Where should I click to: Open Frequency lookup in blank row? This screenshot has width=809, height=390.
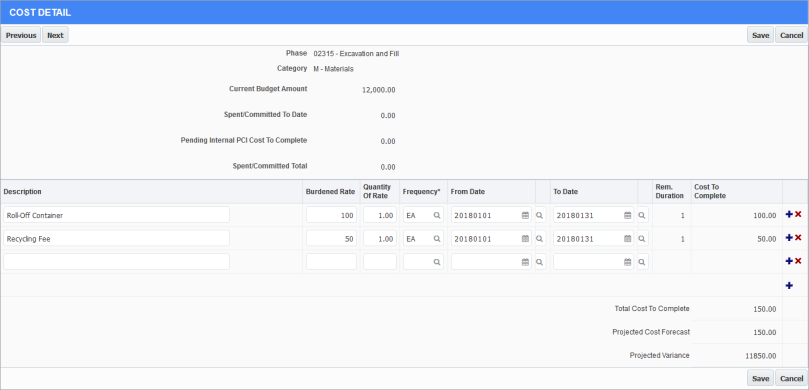point(437,262)
